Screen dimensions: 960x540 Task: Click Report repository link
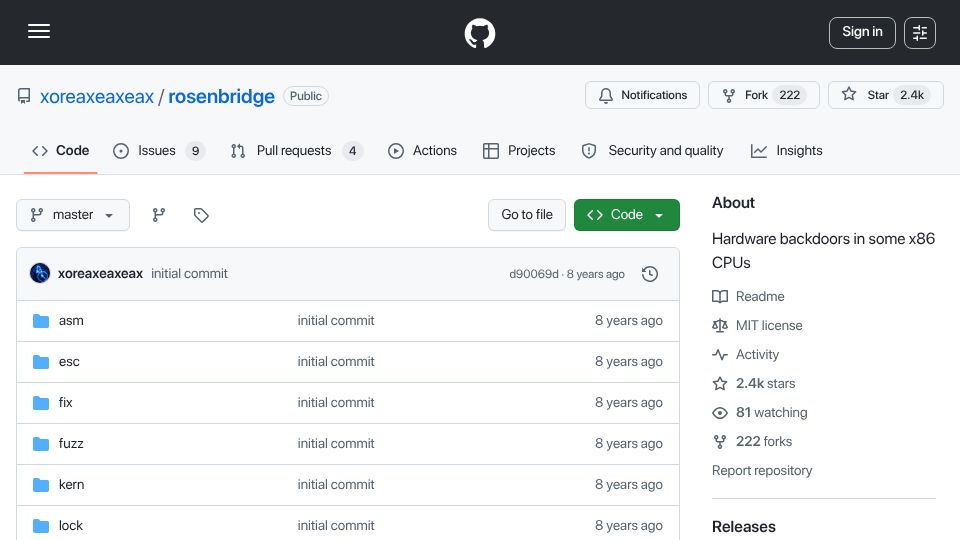click(762, 471)
